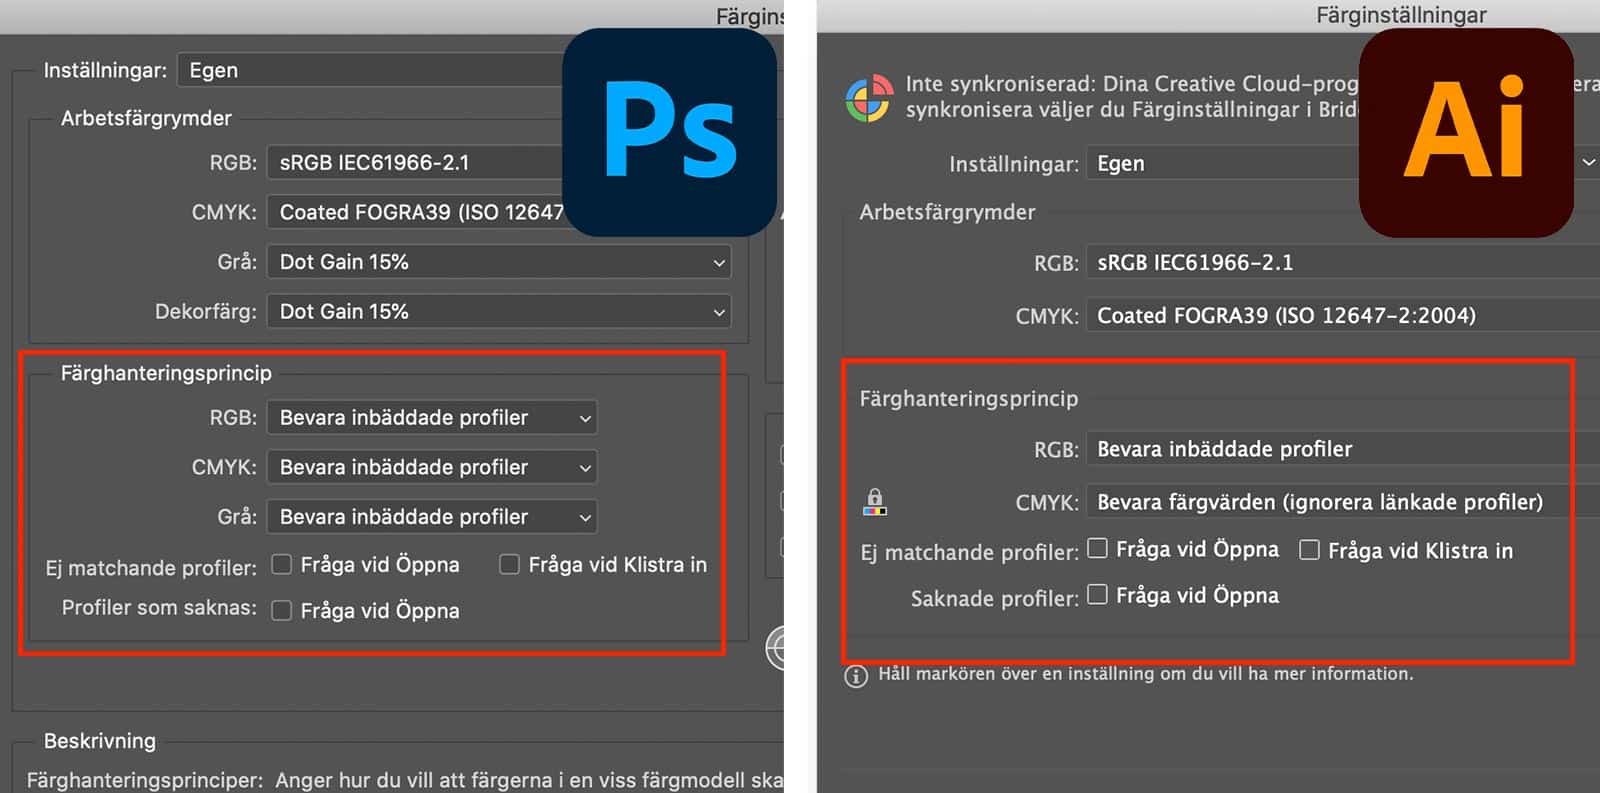Open Photoshop policy CMYK Bevara inbäddade profiler dropdown
Viewport: 1600px width, 793px height.
point(432,467)
